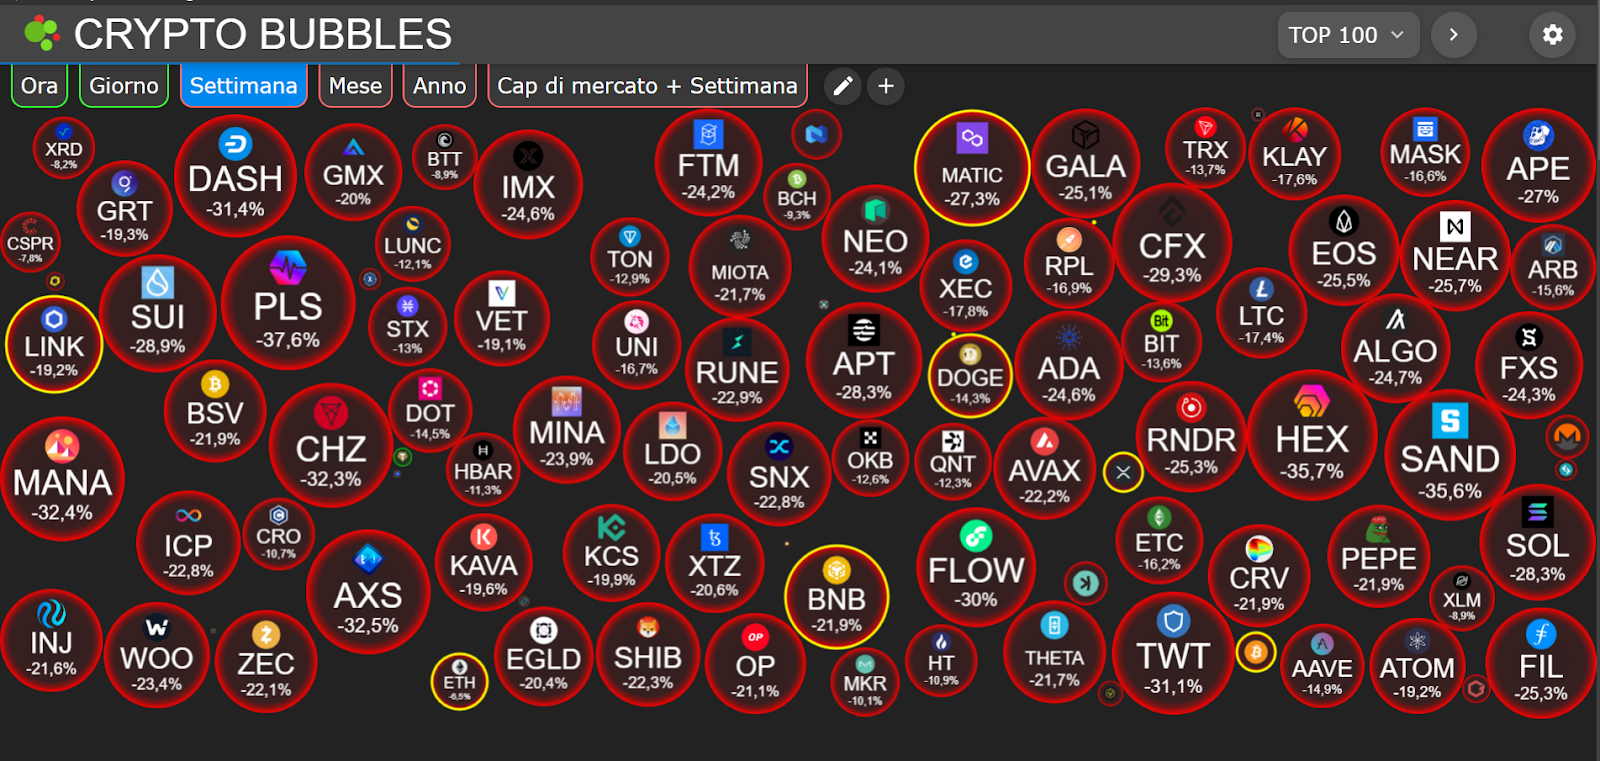
Task: Select the SNX bubble
Action: tap(779, 474)
